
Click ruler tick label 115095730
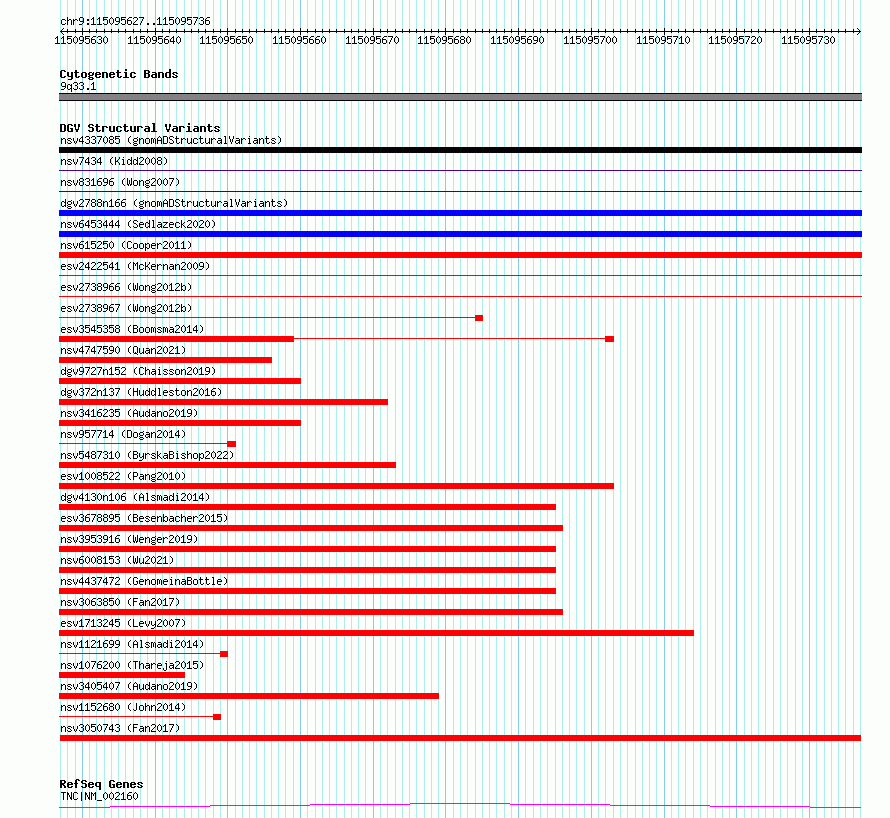point(808,40)
